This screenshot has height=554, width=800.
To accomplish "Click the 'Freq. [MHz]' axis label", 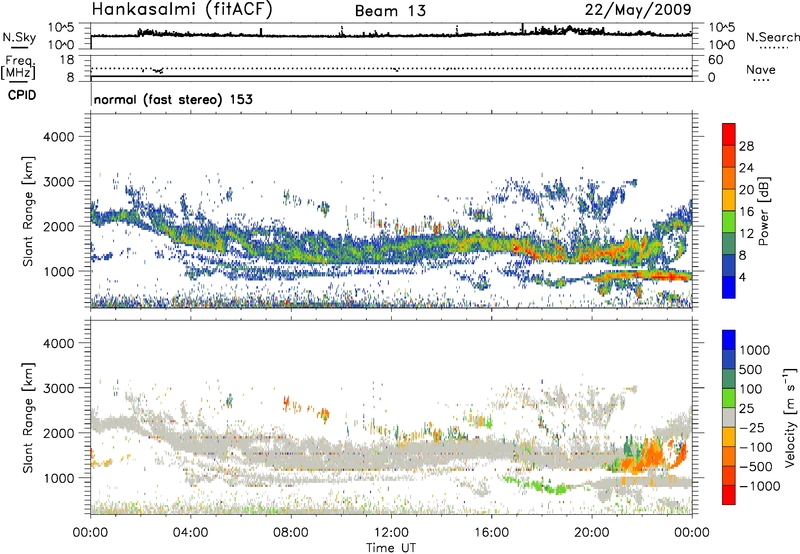I will point(18,67).
